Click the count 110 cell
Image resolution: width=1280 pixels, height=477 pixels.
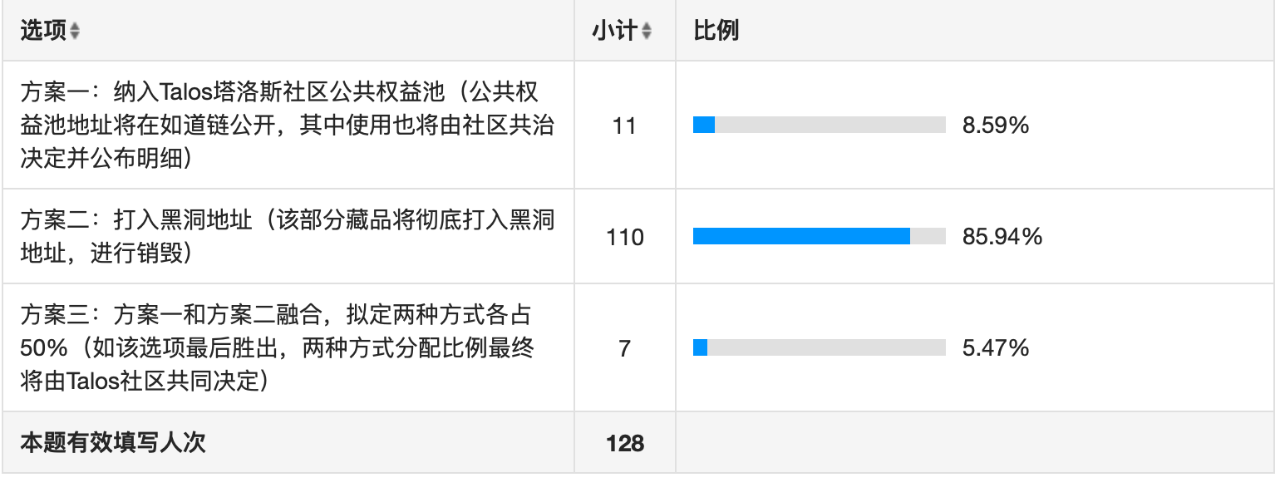coord(625,237)
